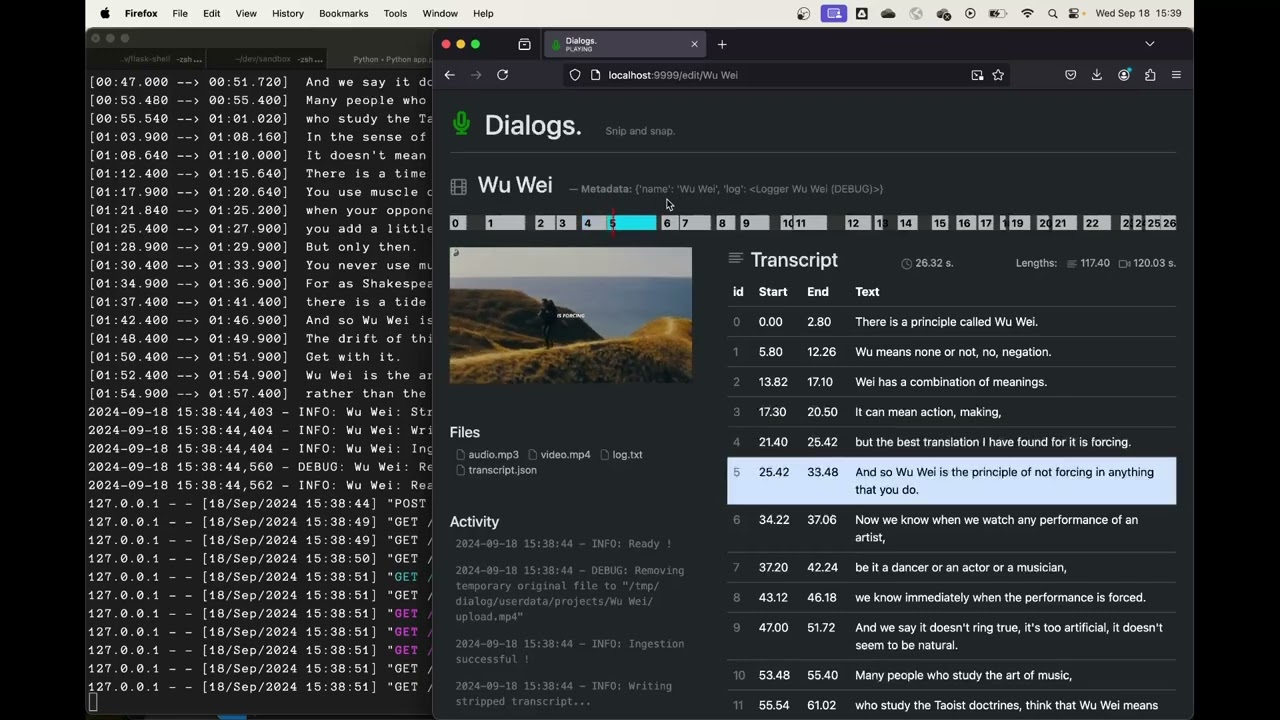Select the highlighted transcript row 5
Image resolution: width=1280 pixels, height=720 pixels.
[952, 481]
